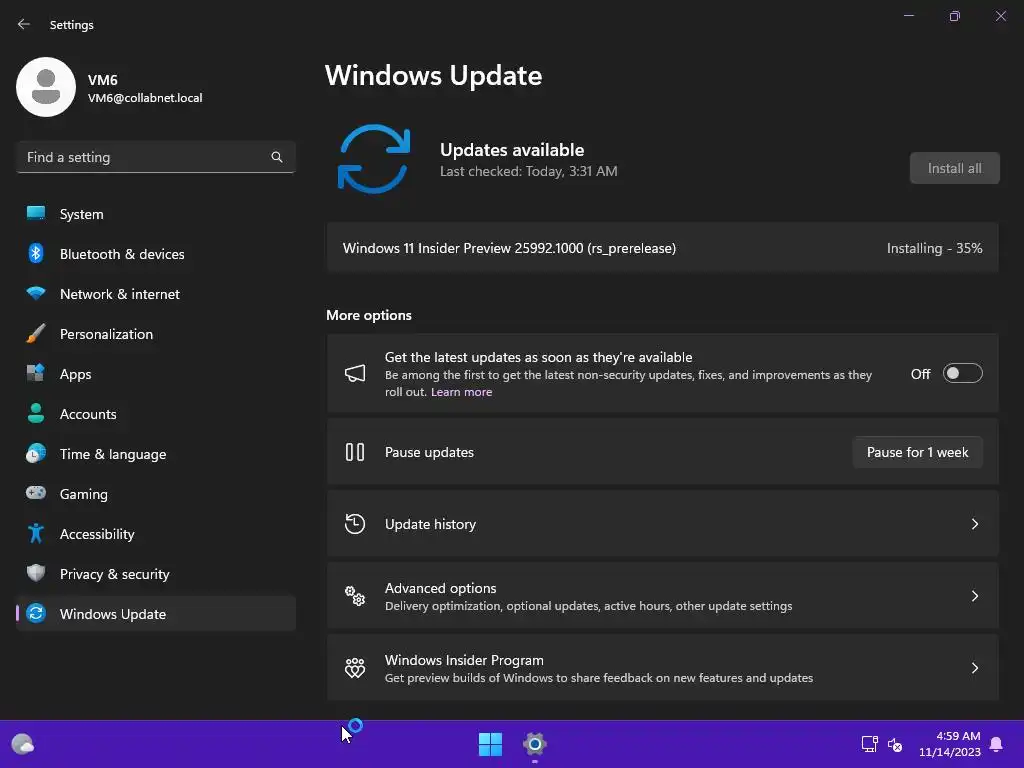
Task: Toggle get latest updates switch on
Action: [963, 374]
